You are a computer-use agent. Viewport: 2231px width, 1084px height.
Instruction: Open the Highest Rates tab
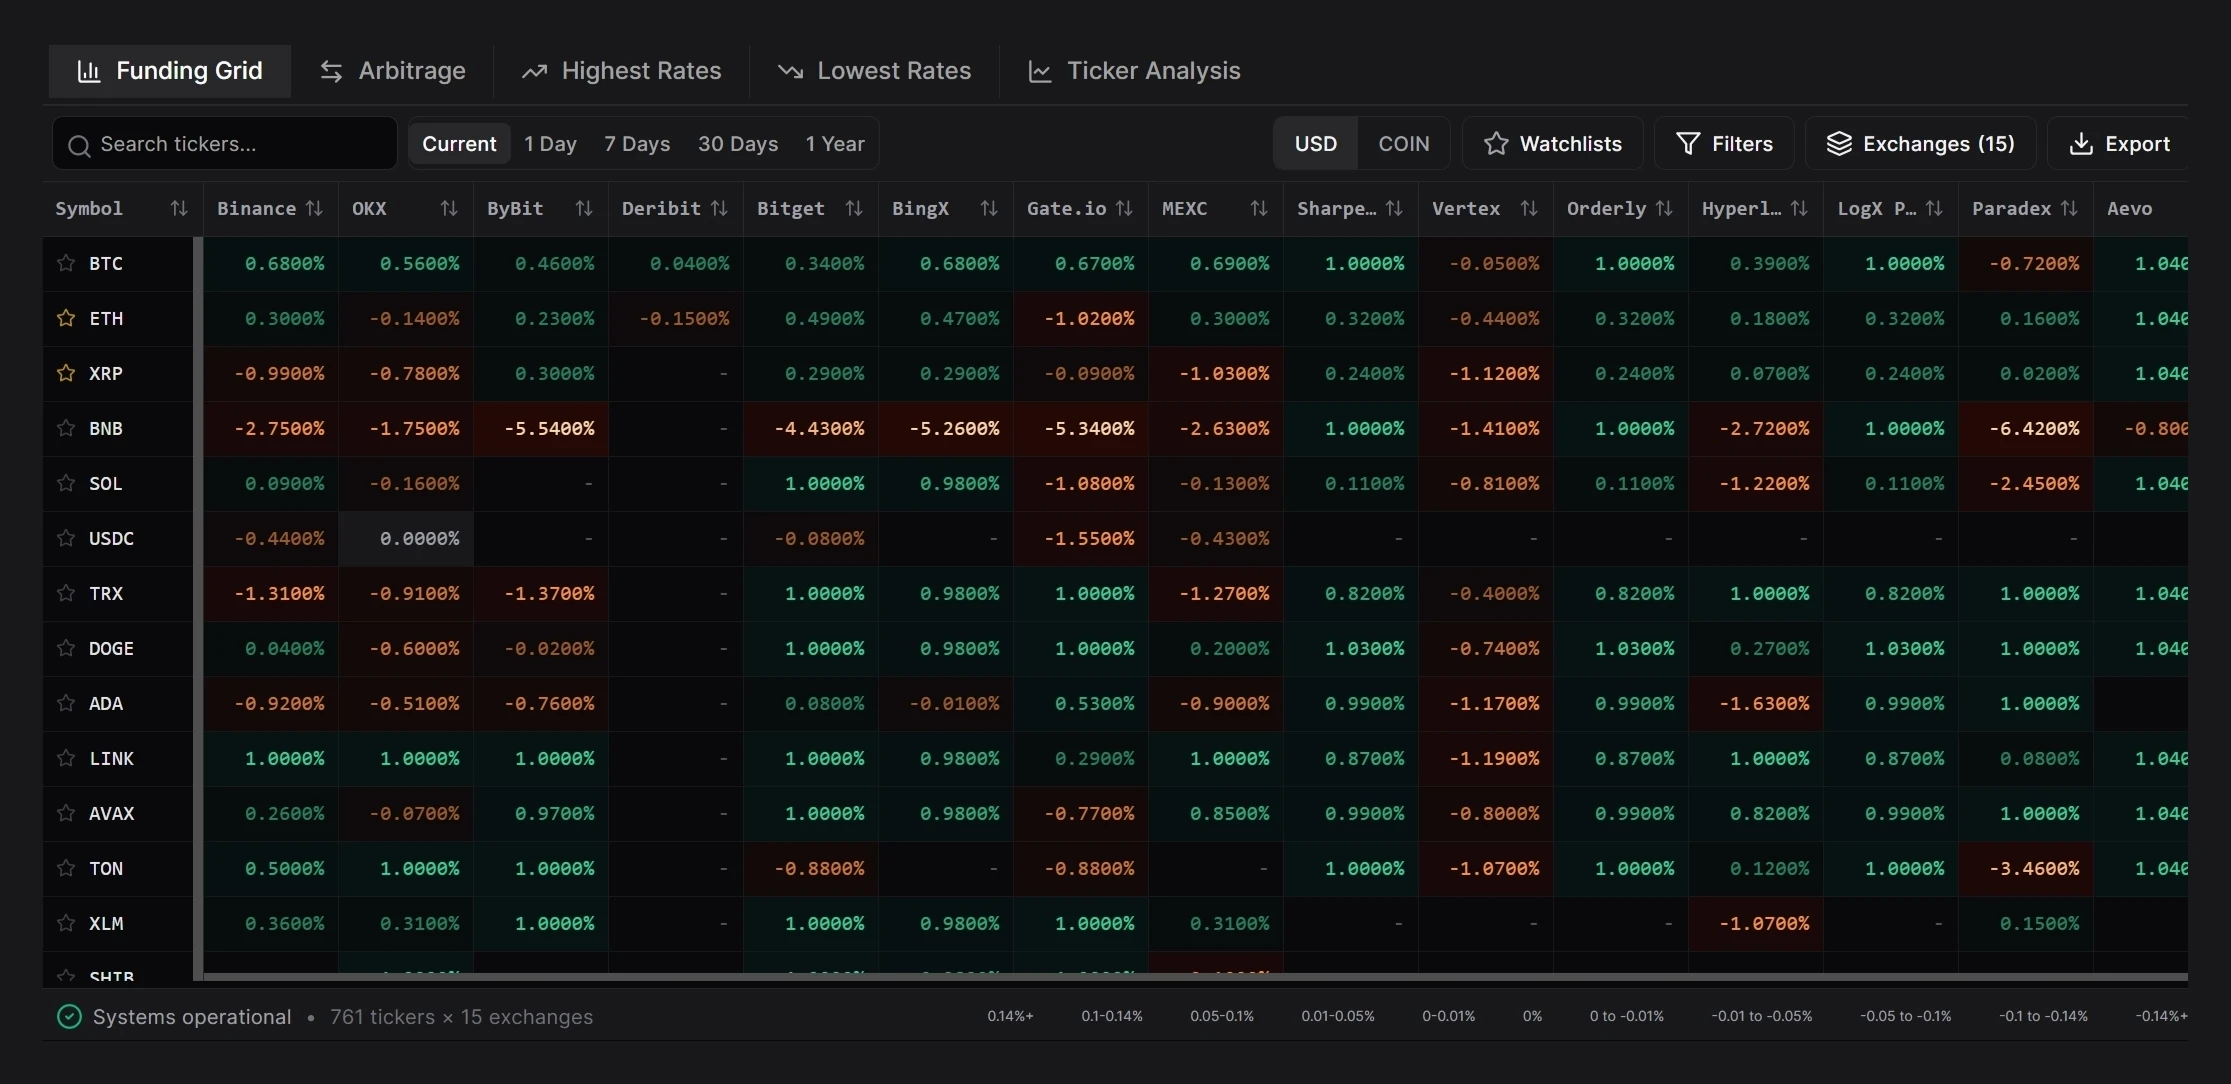[621, 71]
